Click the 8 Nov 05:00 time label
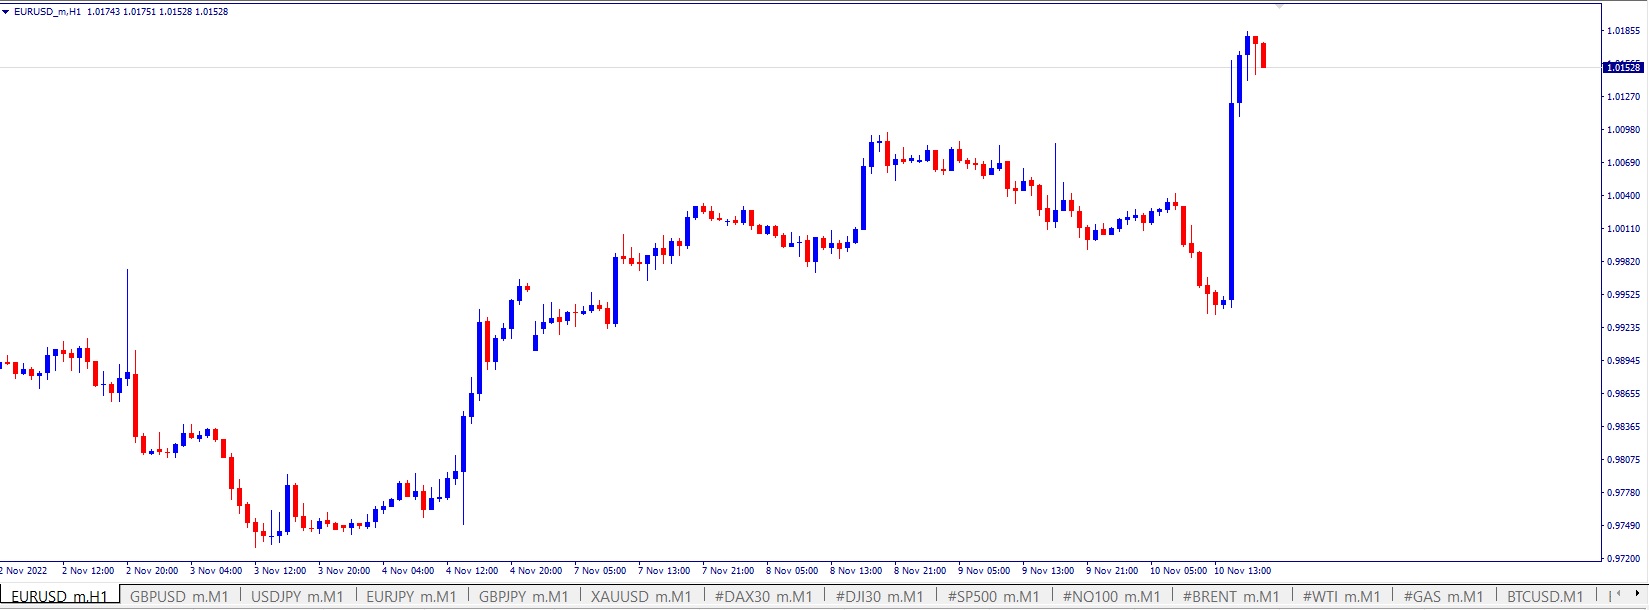Screen dimensions: 1649x610 [x=792, y=571]
